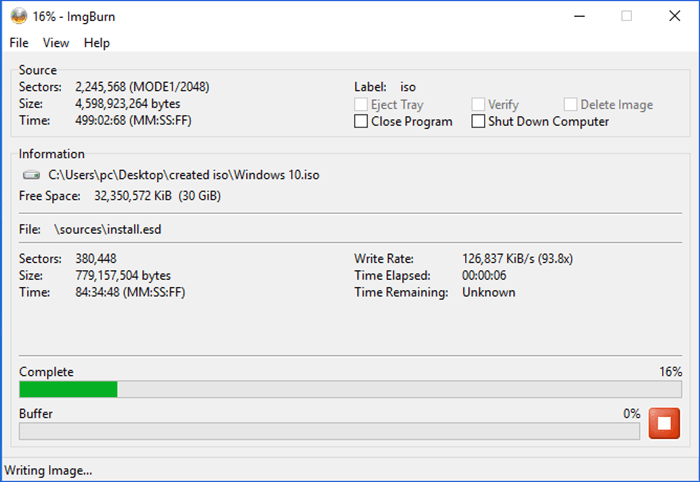Tick the Shut Down Computer checkbox
The image size is (700, 482).
(x=478, y=122)
